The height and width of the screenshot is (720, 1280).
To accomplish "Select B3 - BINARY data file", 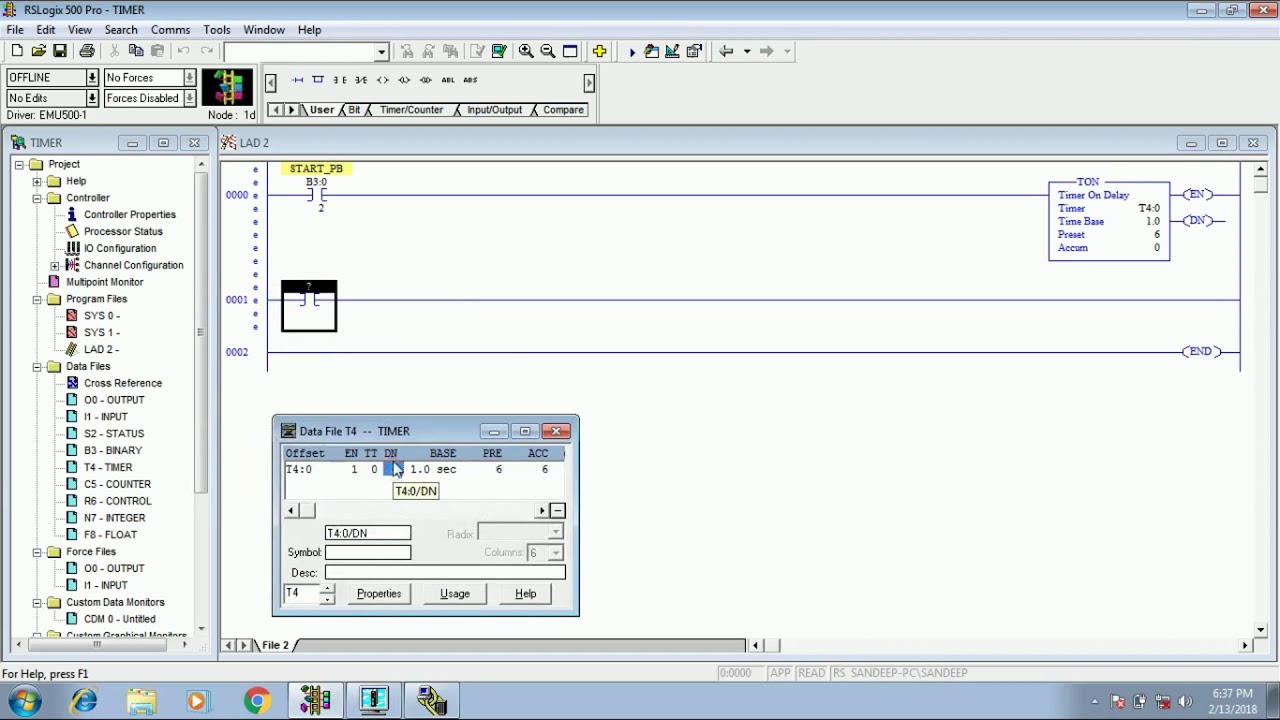I will tap(113, 450).
